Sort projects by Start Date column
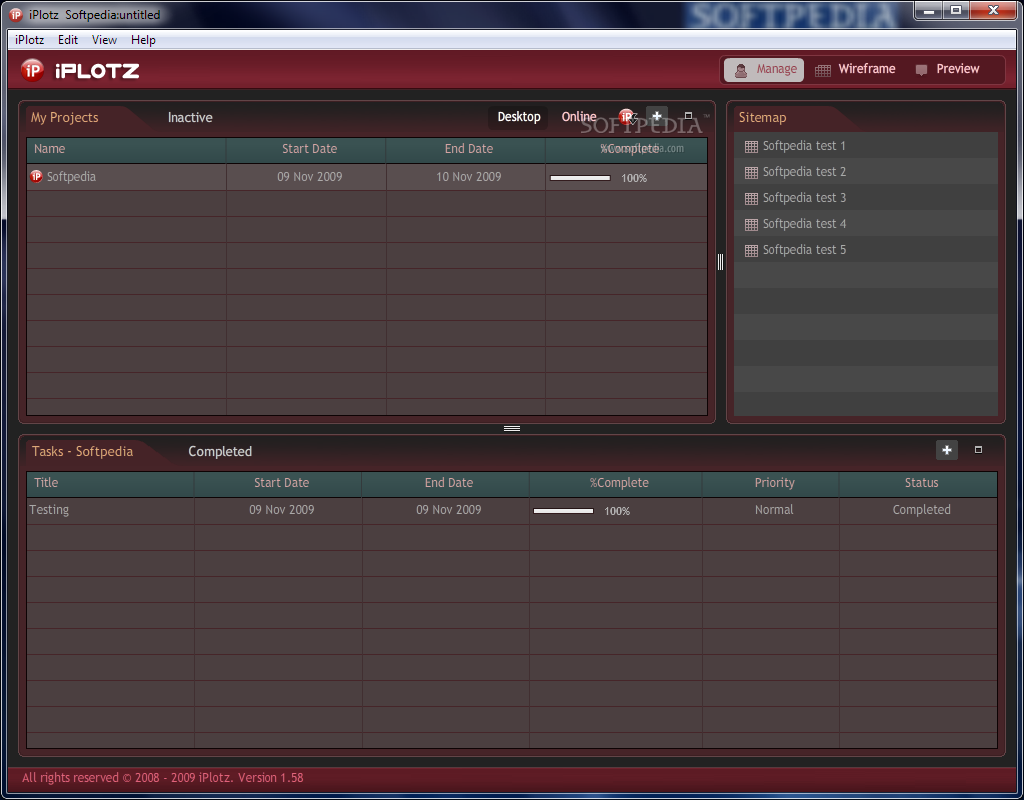1024x800 pixels. point(306,149)
